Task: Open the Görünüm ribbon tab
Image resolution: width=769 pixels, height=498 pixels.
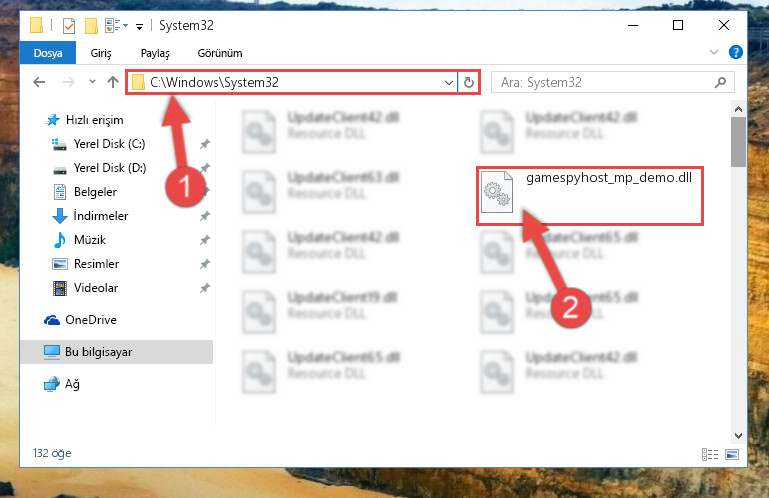Action: pyautogui.click(x=220, y=53)
